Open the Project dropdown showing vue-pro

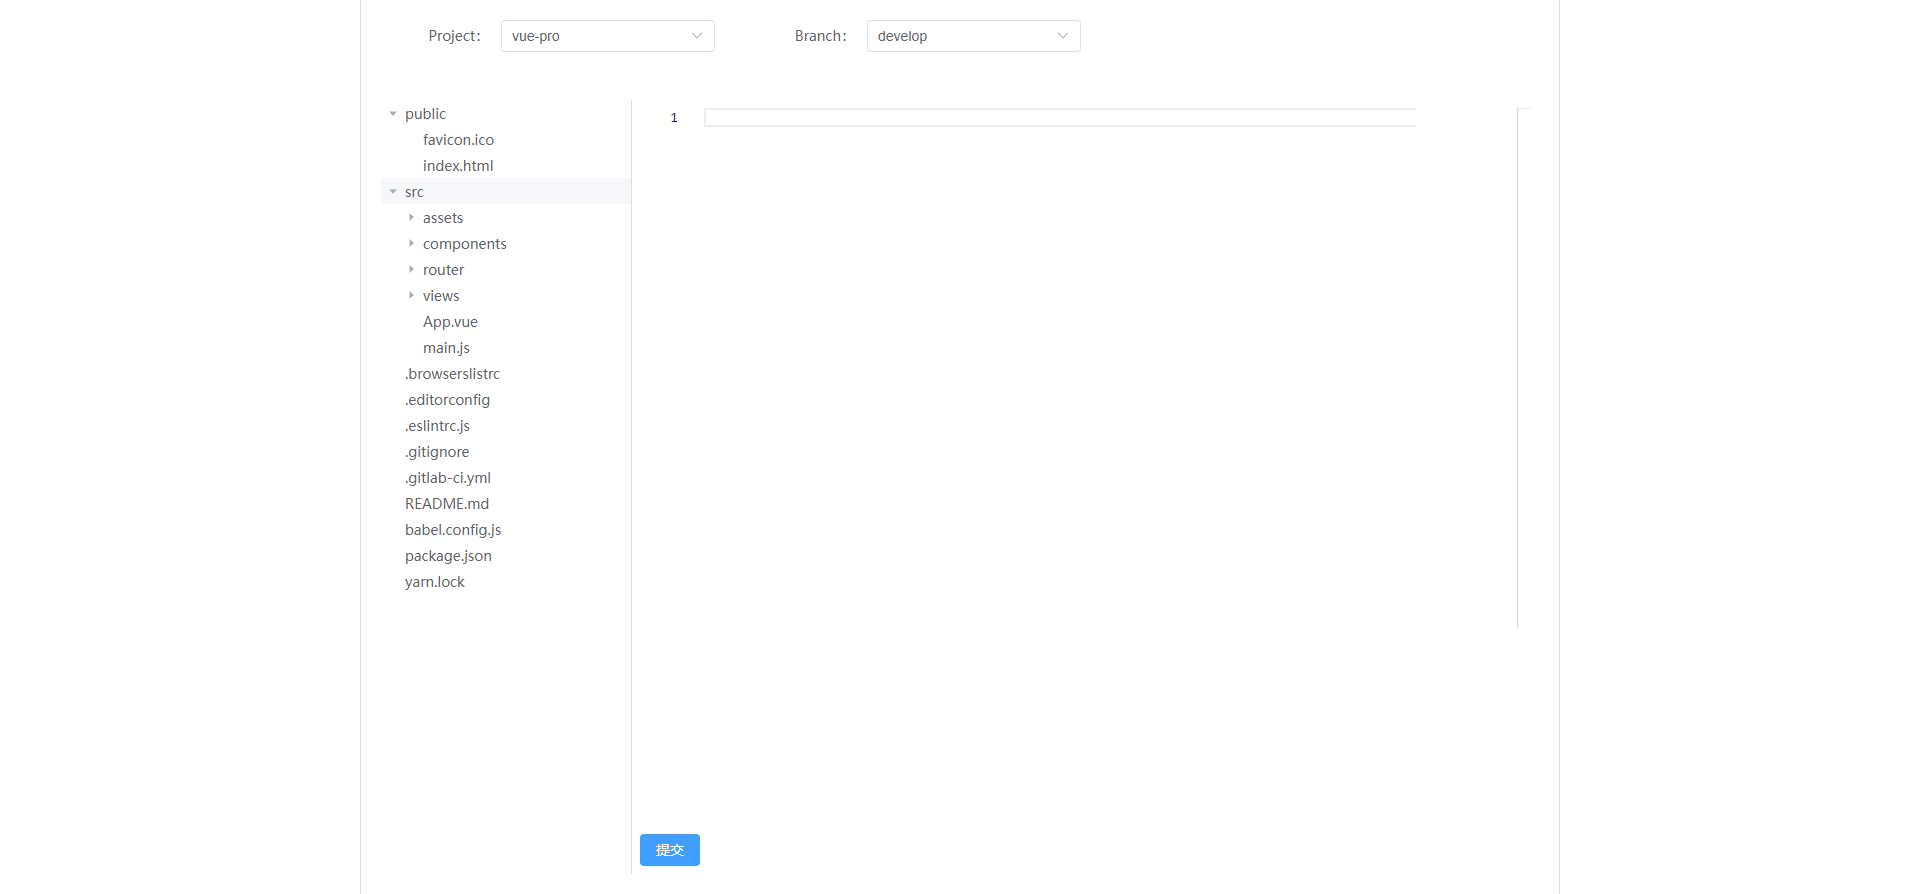point(607,36)
